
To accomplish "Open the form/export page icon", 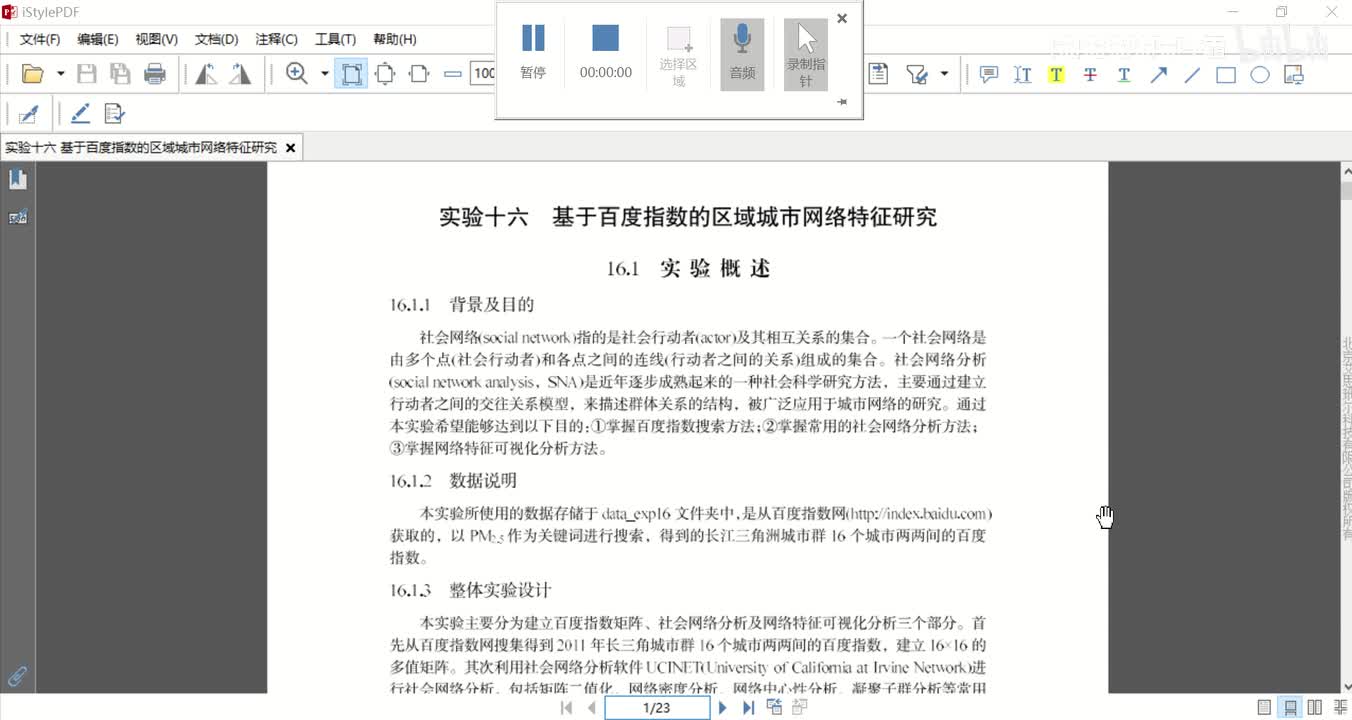I will coord(878,74).
